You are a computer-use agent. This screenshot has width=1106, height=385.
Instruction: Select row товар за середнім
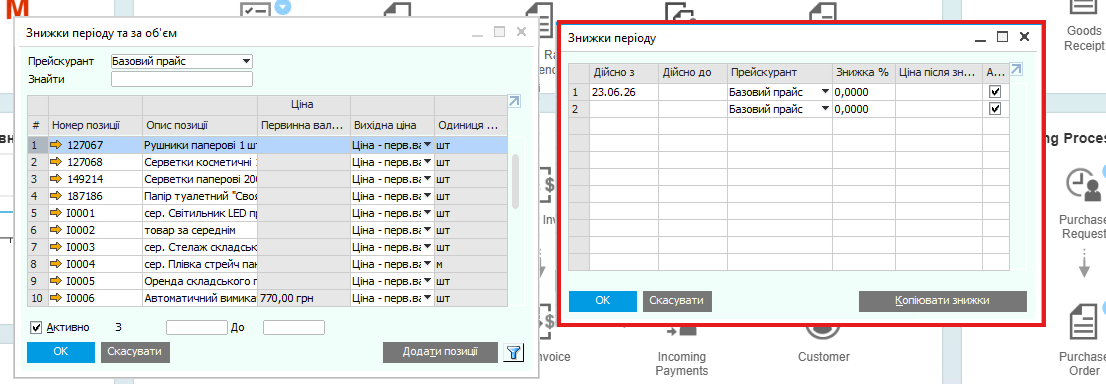[200, 230]
